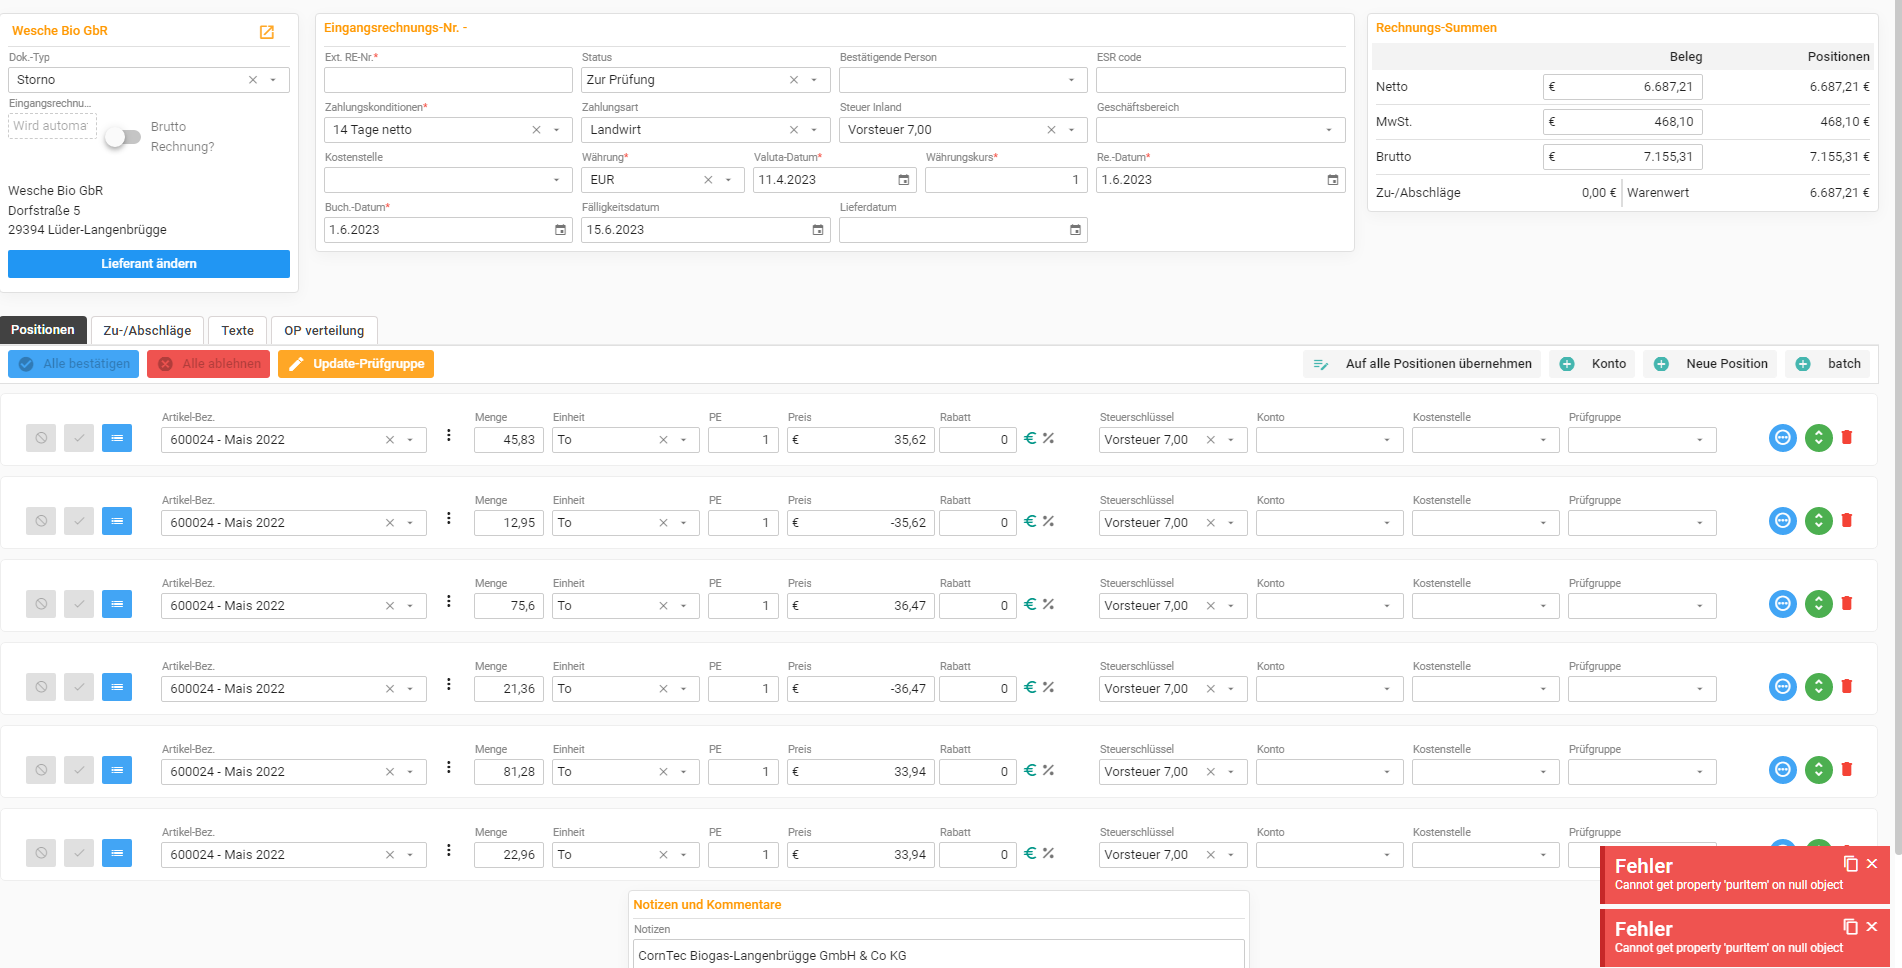1902x968 pixels.
Task: Switch to the Zu-/Abschläge tab
Action: click(147, 331)
